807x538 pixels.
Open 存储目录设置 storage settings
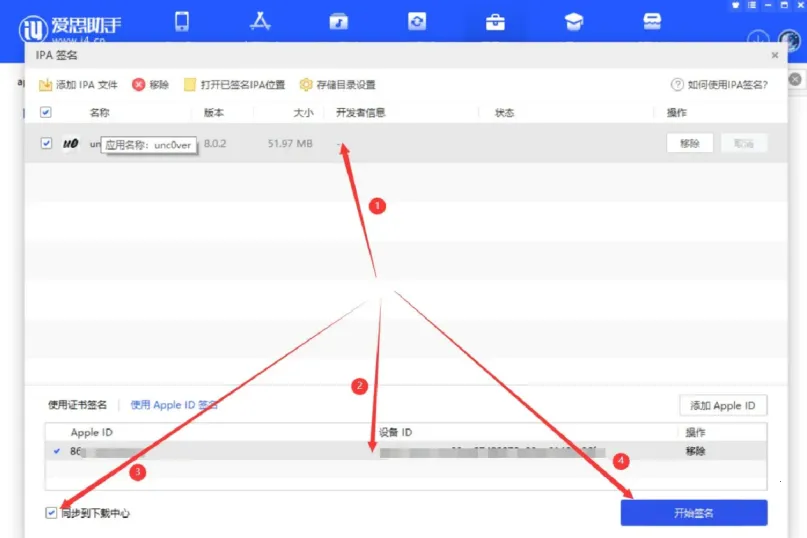[x=338, y=84]
